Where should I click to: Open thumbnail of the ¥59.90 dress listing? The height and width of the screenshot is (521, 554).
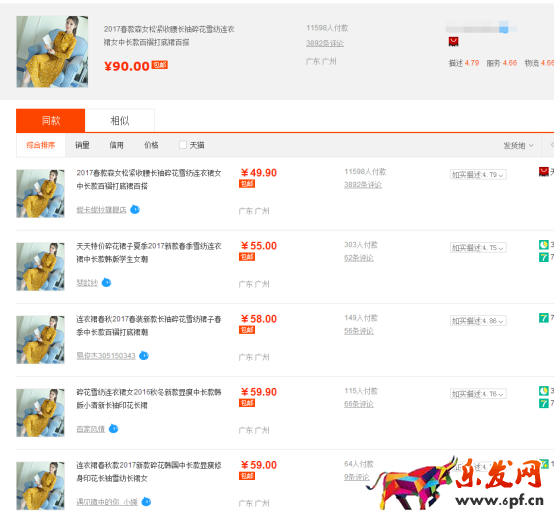(40, 413)
